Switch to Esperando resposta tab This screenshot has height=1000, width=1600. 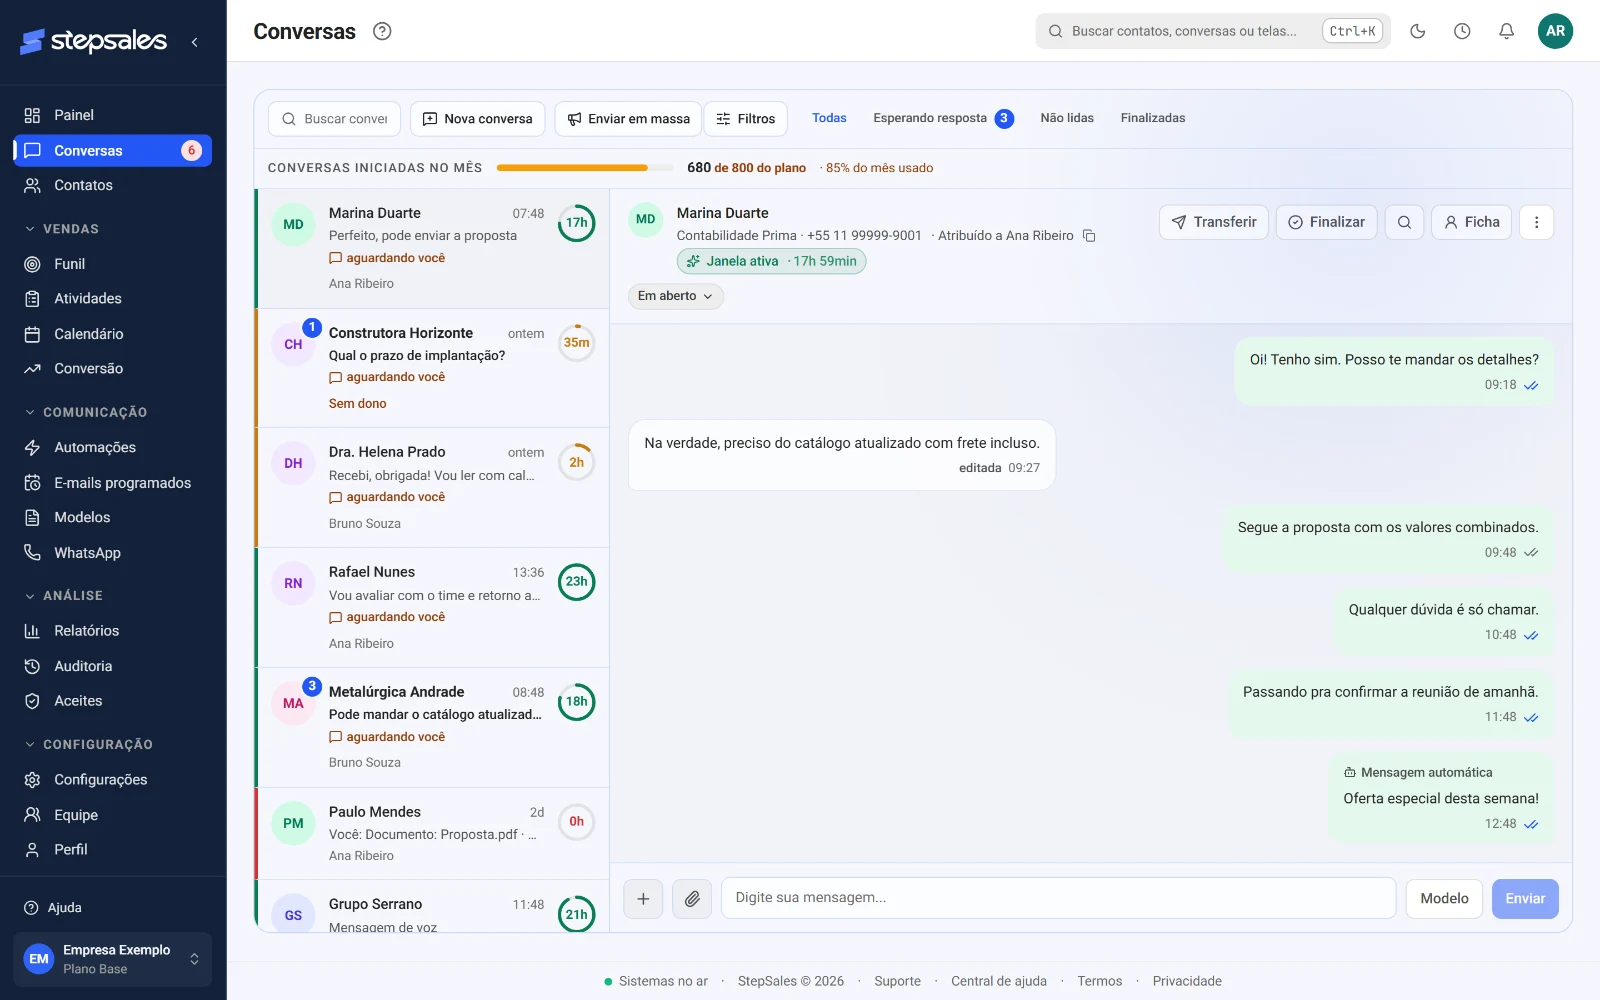click(x=943, y=118)
